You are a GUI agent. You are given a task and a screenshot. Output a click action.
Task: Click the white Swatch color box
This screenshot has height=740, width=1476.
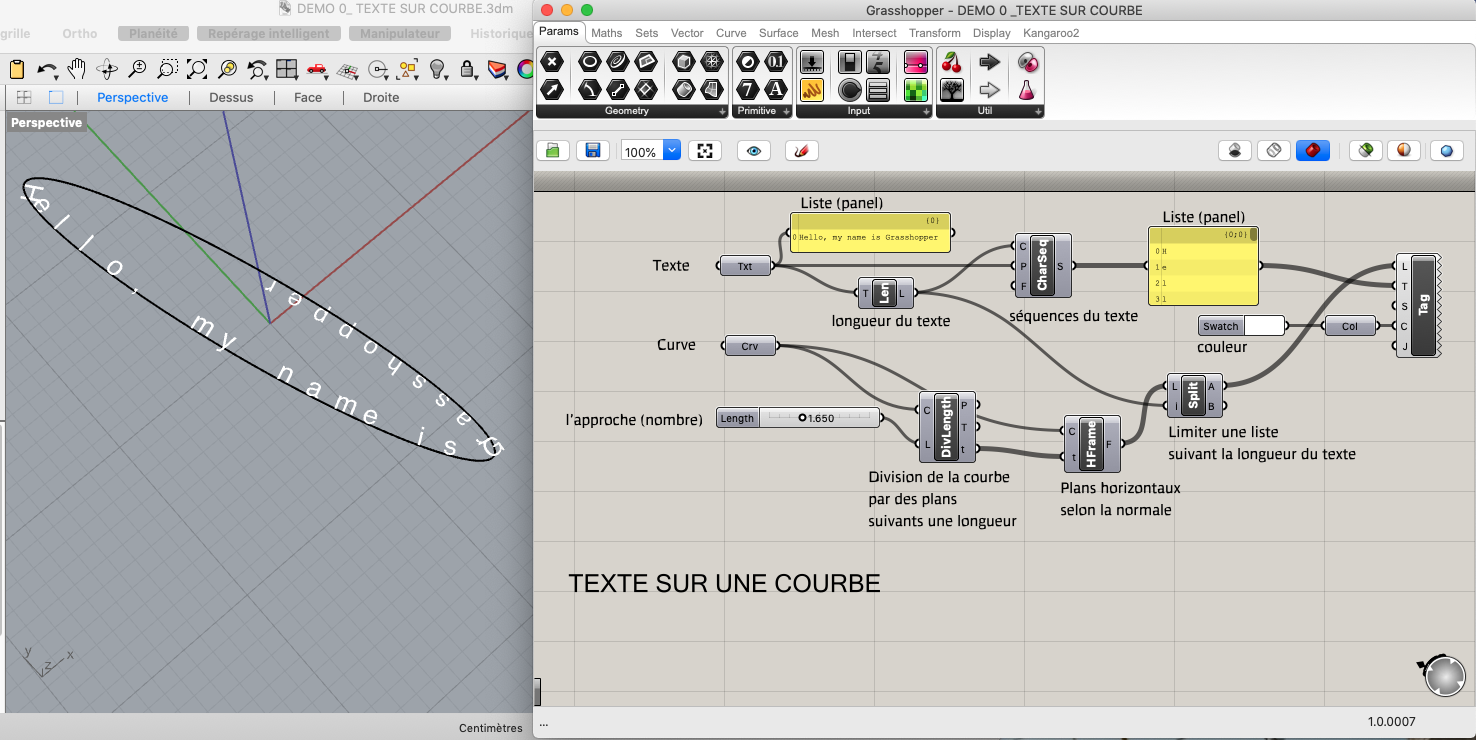(1264, 326)
